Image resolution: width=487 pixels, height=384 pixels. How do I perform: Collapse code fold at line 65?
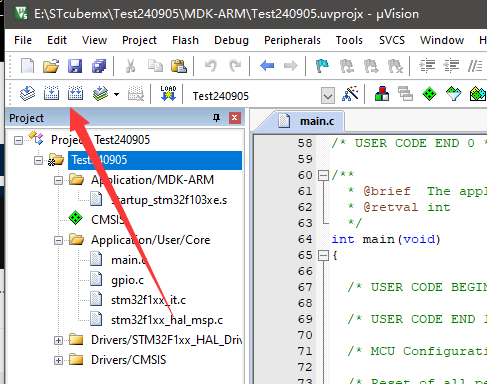pos(323,256)
